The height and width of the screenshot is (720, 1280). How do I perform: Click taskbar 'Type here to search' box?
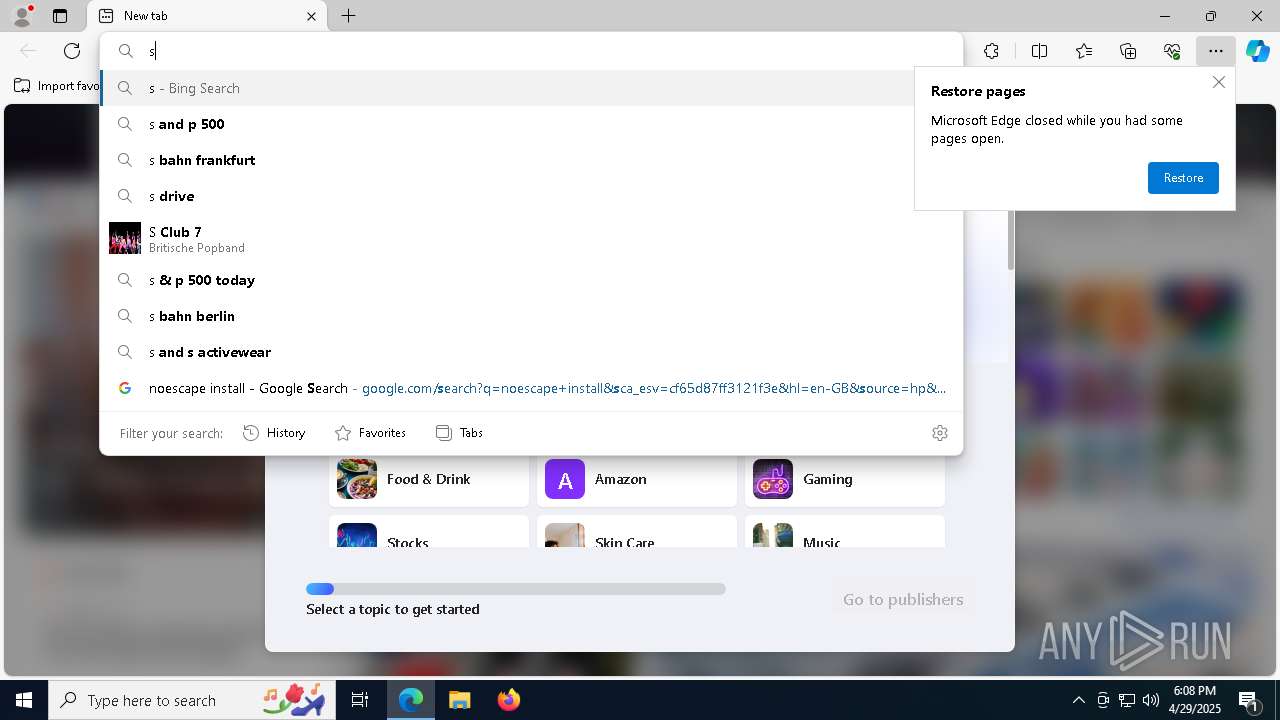(x=190, y=700)
